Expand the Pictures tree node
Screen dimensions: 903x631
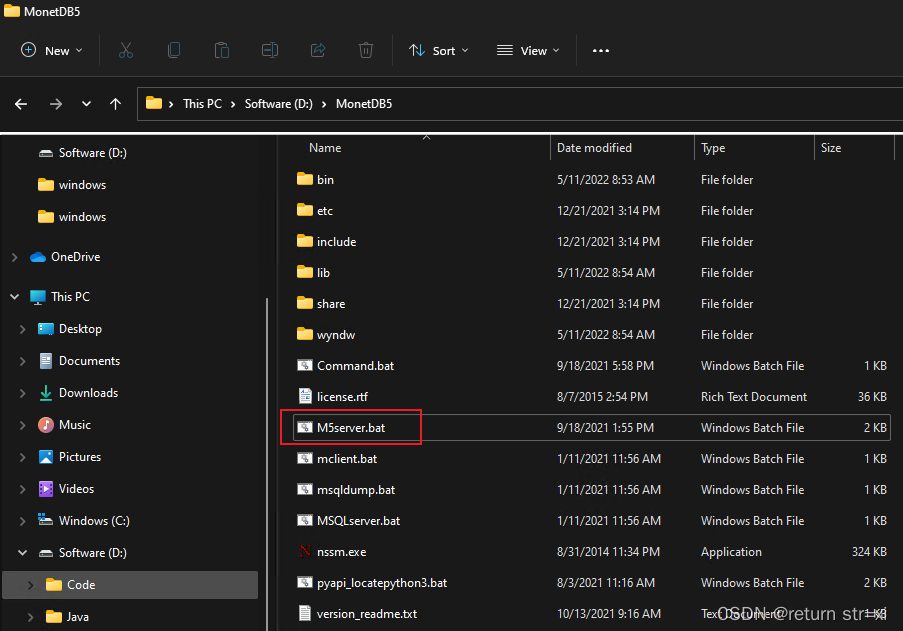(22, 457)
